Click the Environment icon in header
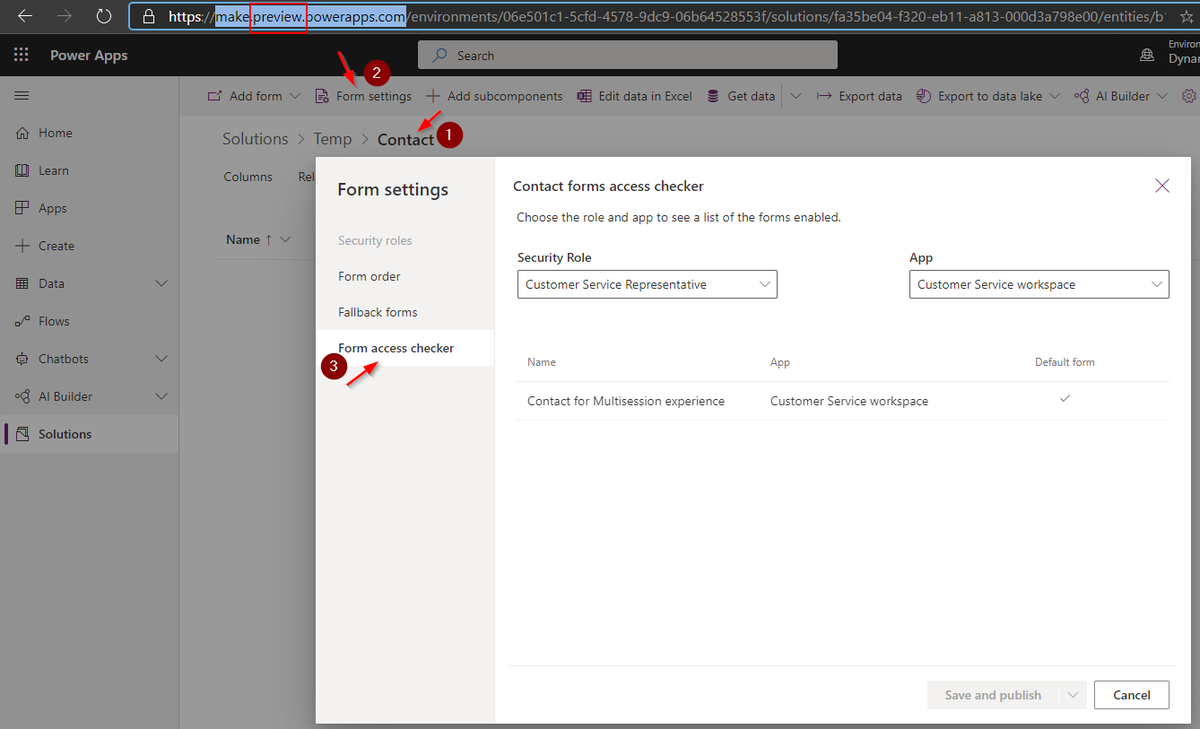 pyautogui.click(x=1146, y=55)
